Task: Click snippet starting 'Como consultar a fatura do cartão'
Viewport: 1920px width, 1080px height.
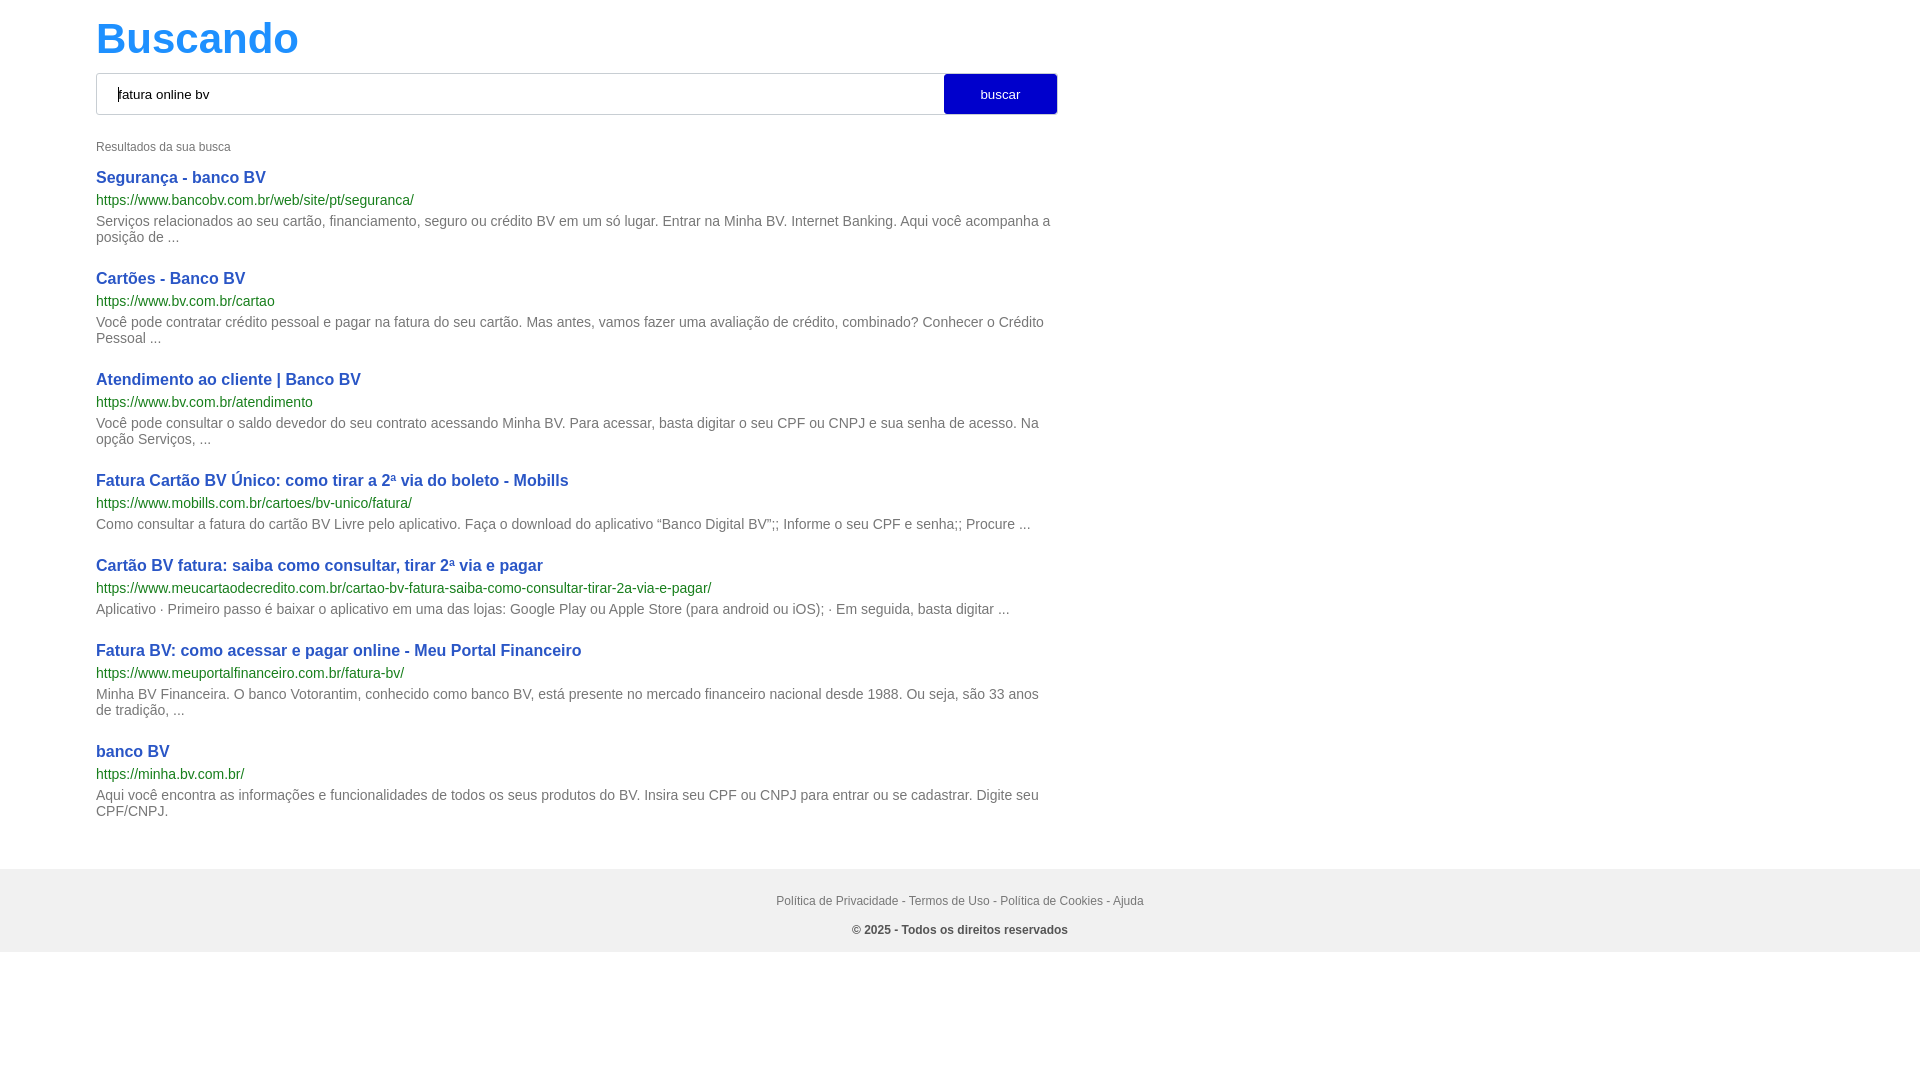Action: point(563,524)
